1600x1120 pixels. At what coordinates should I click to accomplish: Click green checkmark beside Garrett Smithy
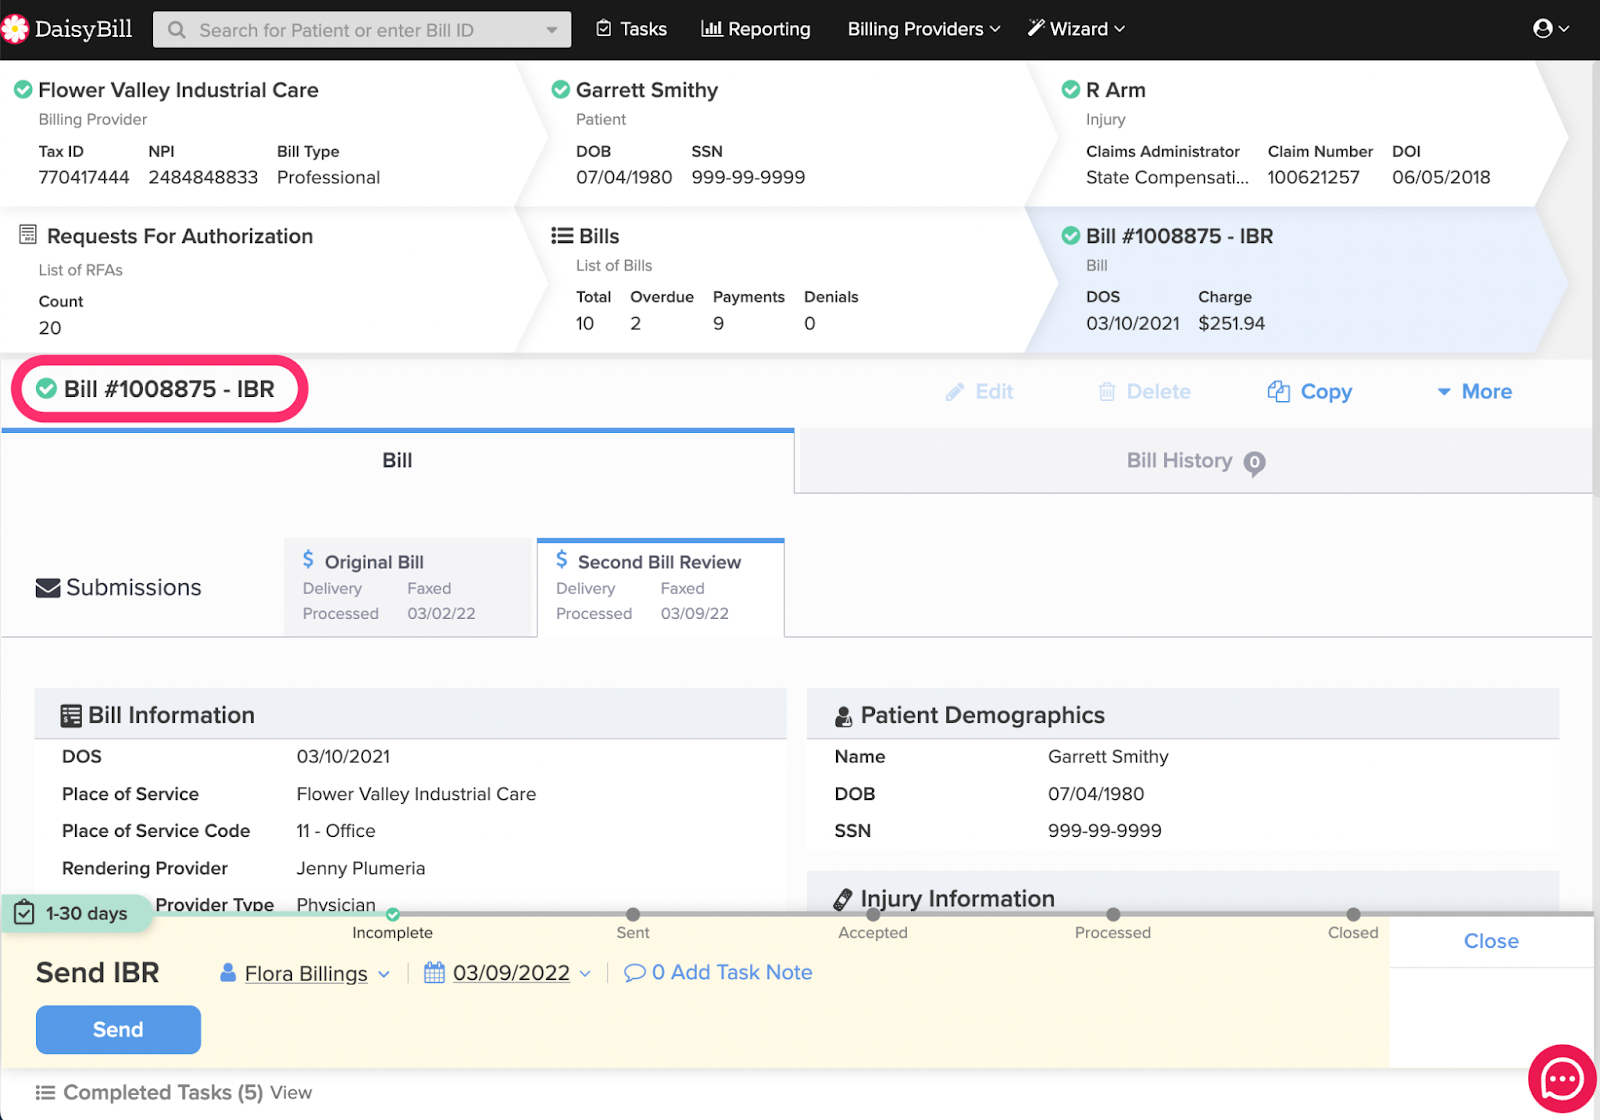[x=561, y=90]
